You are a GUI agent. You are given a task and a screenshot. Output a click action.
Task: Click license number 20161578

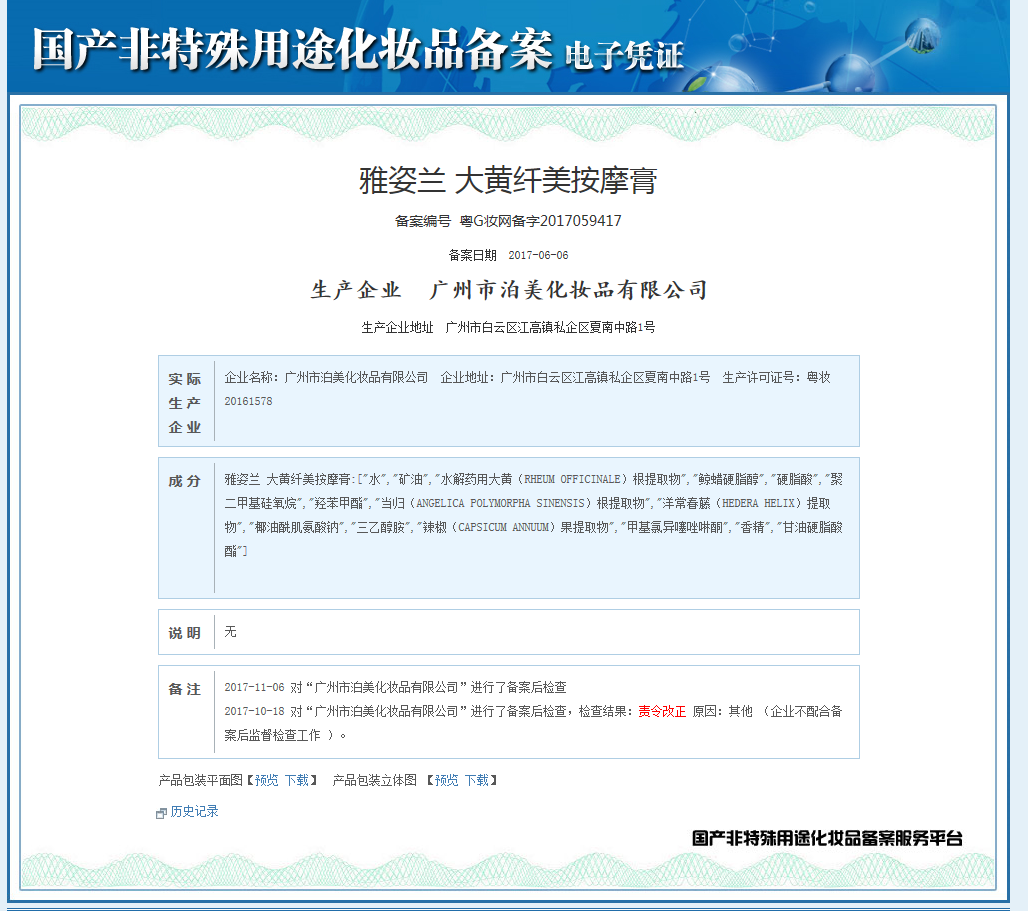248,401
